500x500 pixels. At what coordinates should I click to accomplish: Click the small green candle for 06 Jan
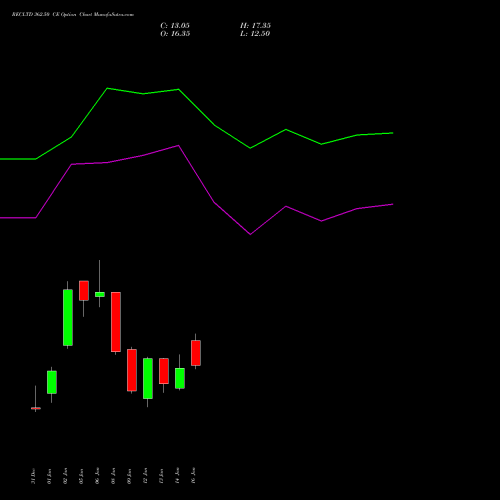pos(100,294)
